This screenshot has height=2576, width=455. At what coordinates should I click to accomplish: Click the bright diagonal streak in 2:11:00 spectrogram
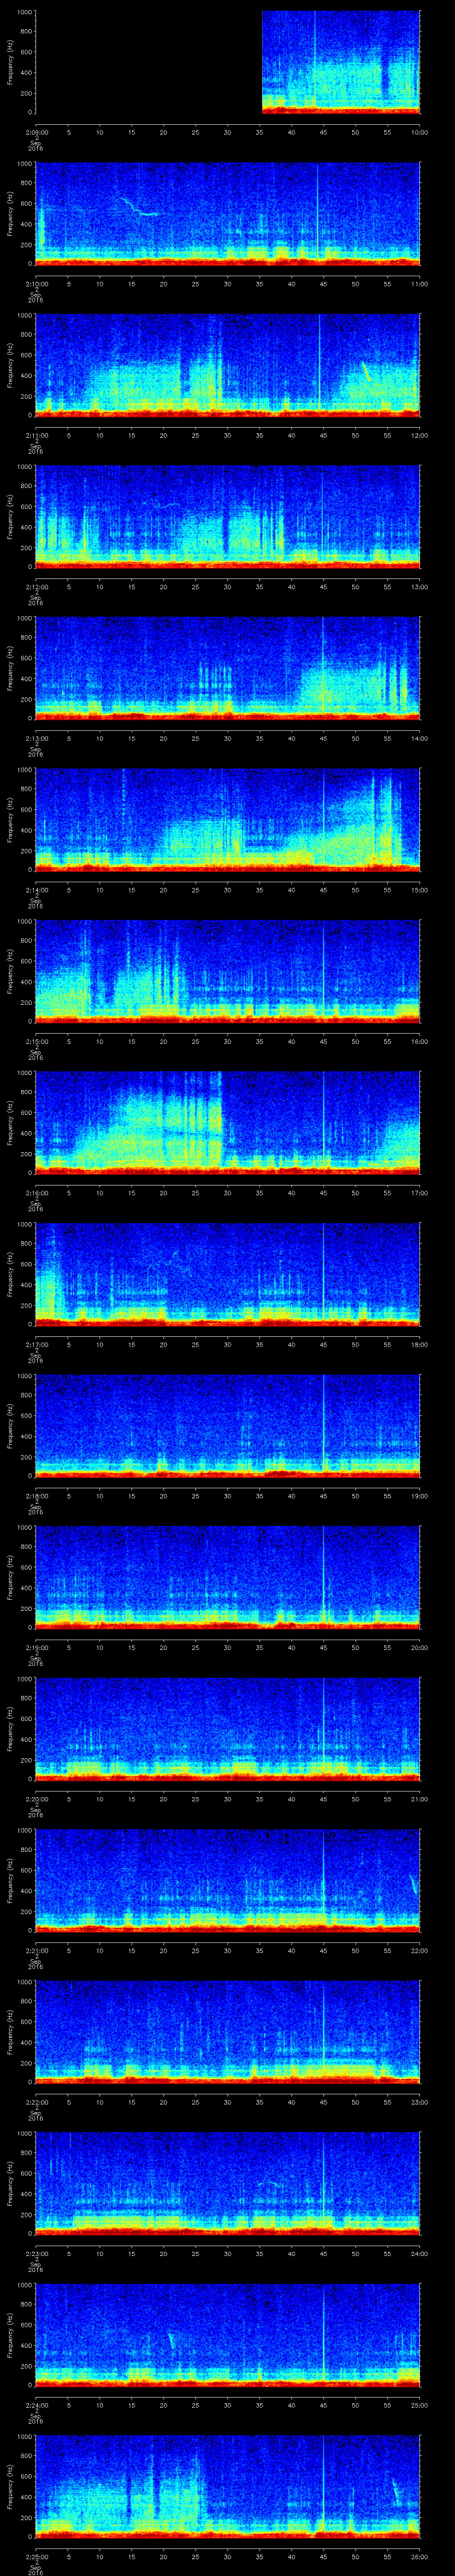[366, 372]
